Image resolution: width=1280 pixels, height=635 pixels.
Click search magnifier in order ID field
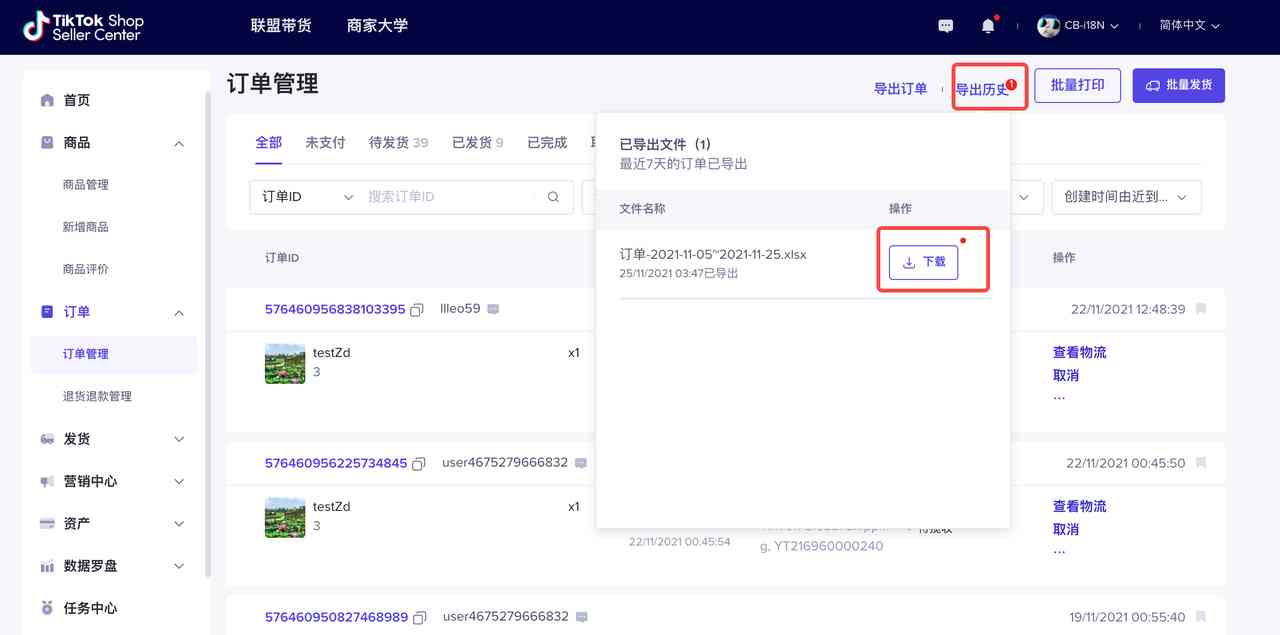point(553,197)
